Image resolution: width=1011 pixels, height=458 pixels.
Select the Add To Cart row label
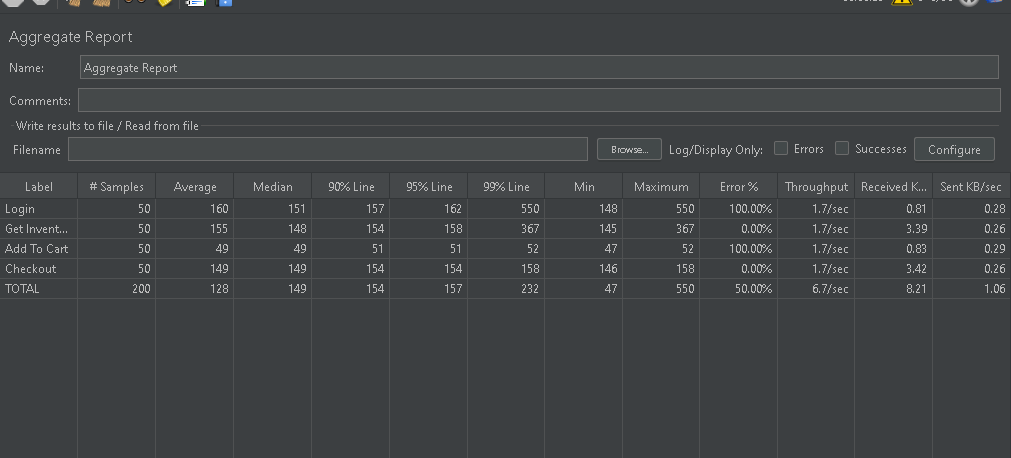[36, 248]
